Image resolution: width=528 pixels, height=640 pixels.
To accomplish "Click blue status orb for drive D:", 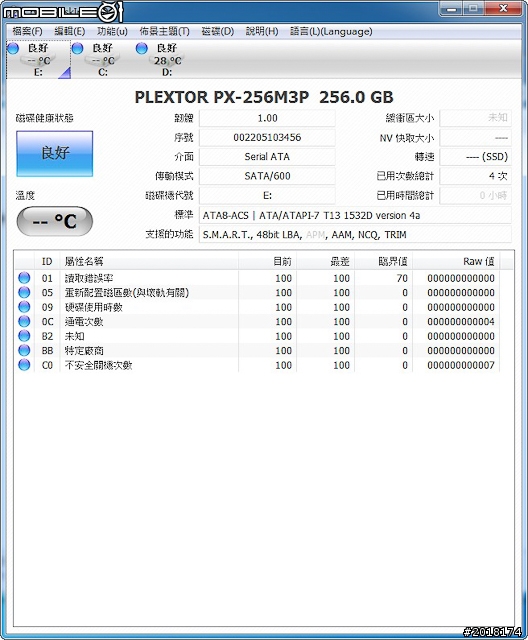I will (142, 48).
